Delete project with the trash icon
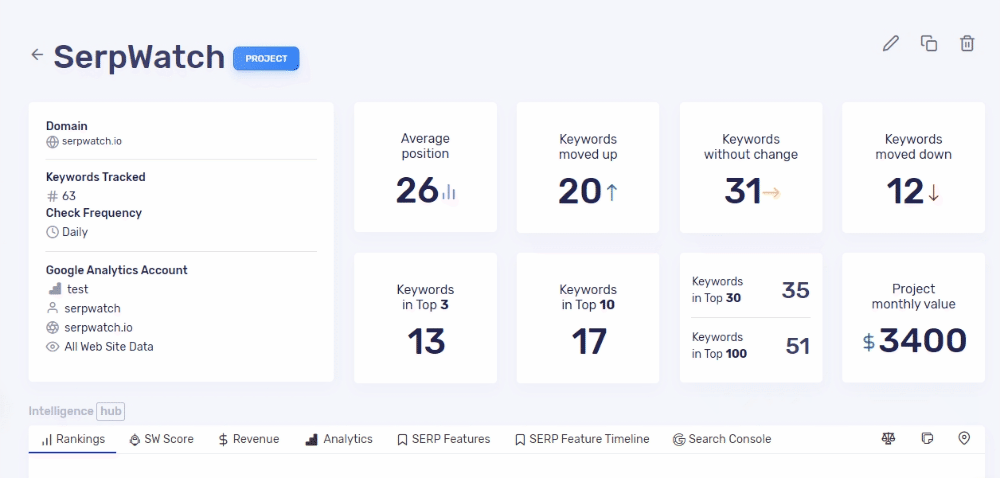Viewport: 1000px width, 478px height. pyautogui.click(x=967, y=43)
